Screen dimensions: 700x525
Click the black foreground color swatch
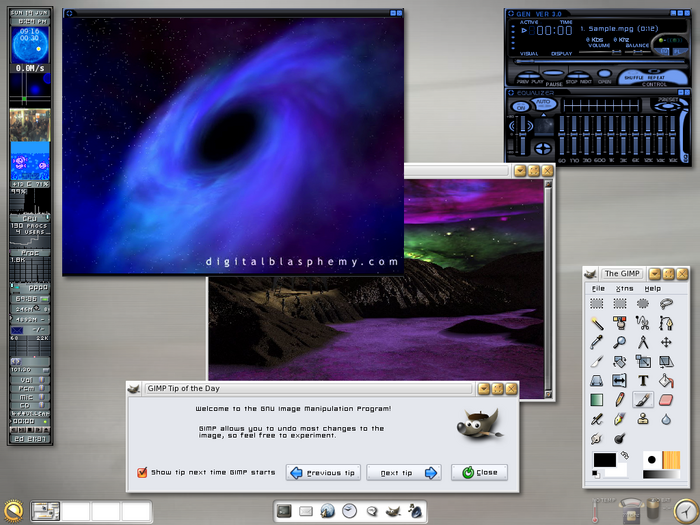604,459
